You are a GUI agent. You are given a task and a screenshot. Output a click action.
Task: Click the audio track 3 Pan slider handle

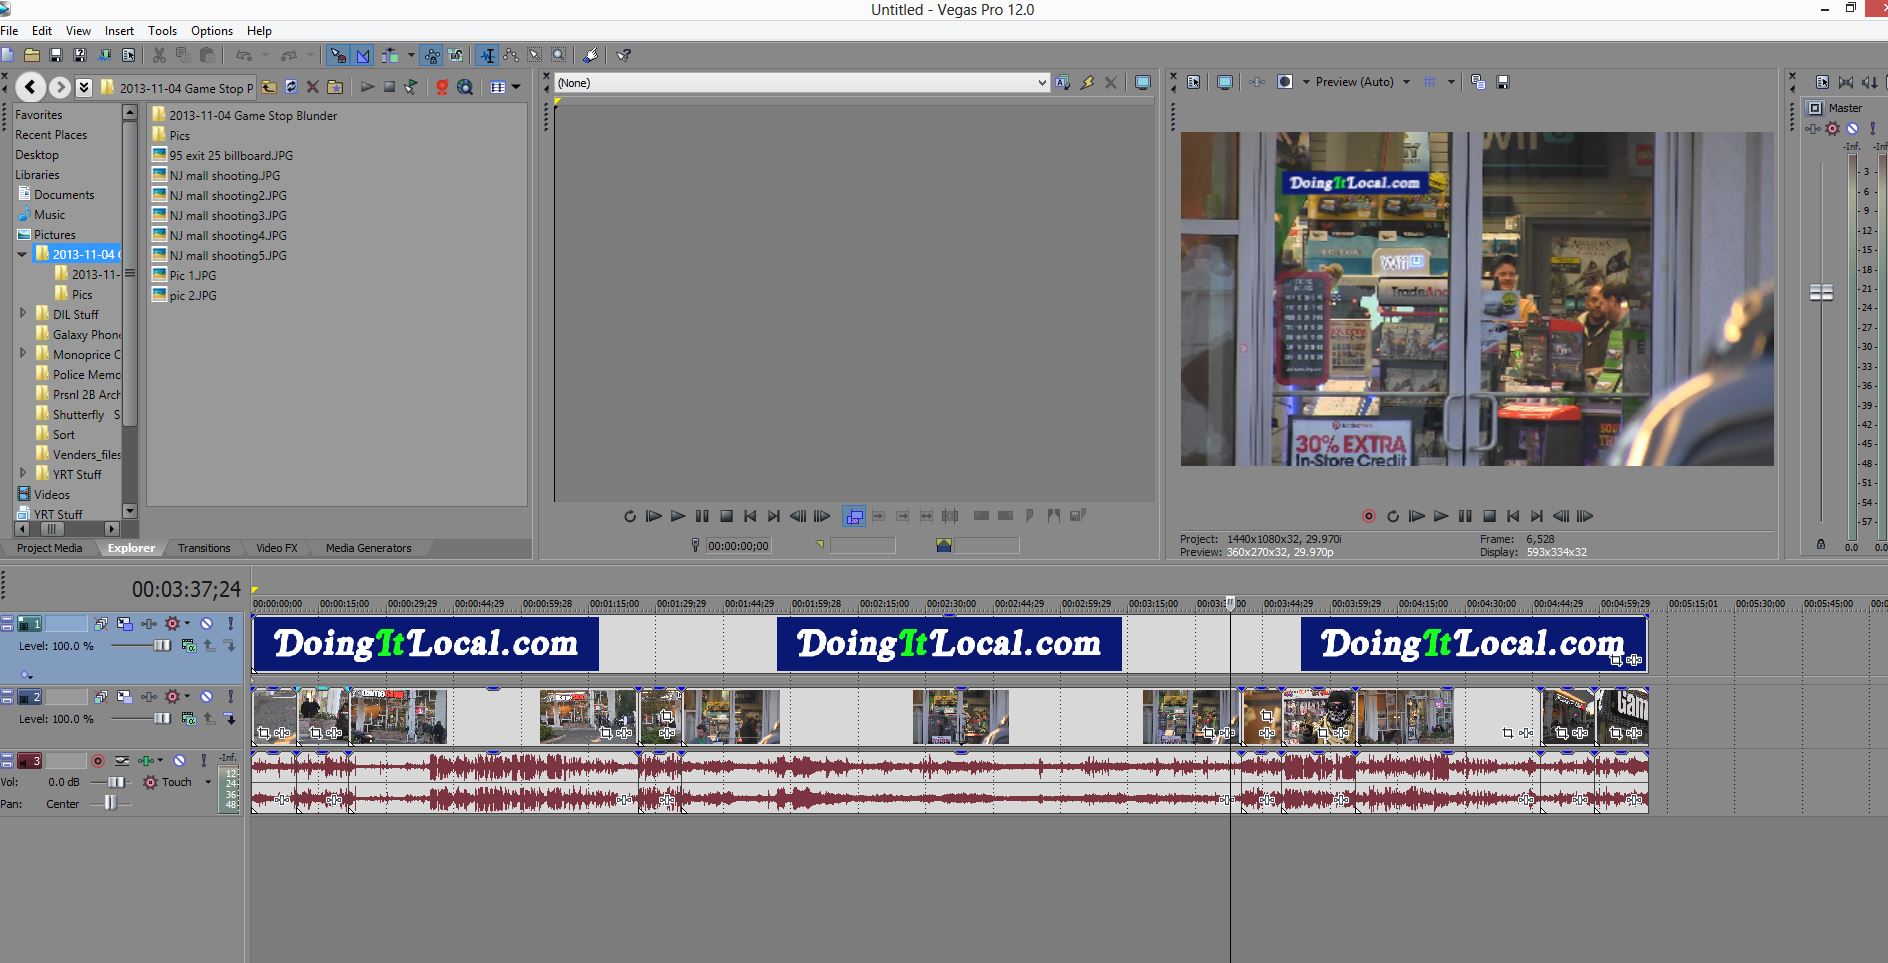(x=110, y=803)
